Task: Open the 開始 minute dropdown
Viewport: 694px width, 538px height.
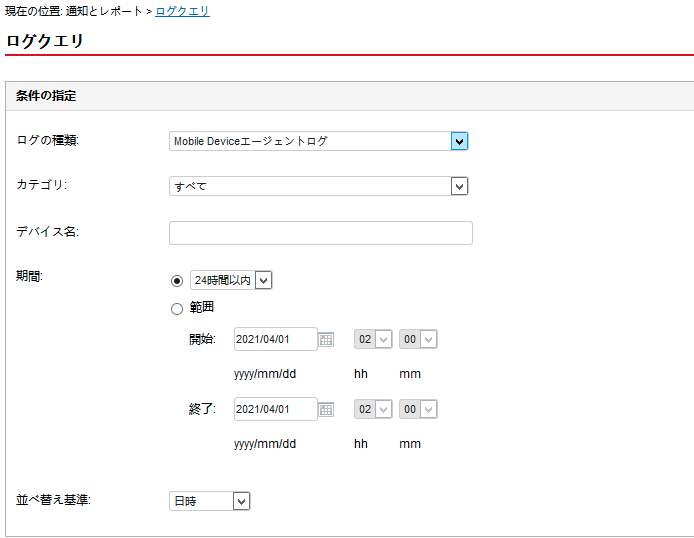Action: click(418, 340)
